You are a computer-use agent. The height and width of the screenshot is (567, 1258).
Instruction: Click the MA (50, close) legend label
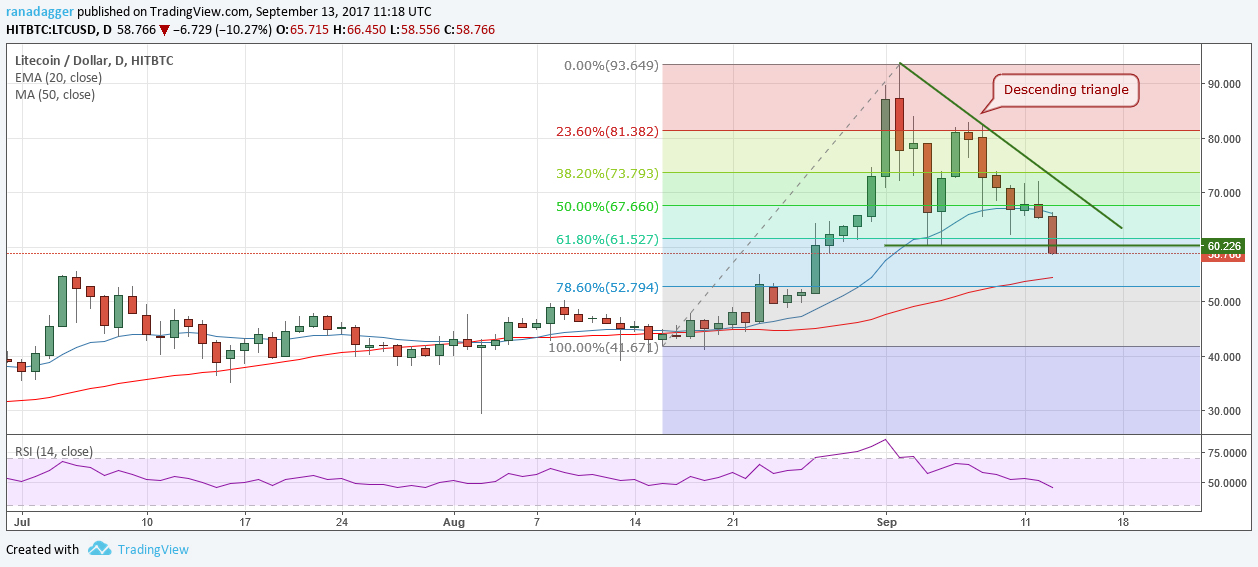pos(55,95)
